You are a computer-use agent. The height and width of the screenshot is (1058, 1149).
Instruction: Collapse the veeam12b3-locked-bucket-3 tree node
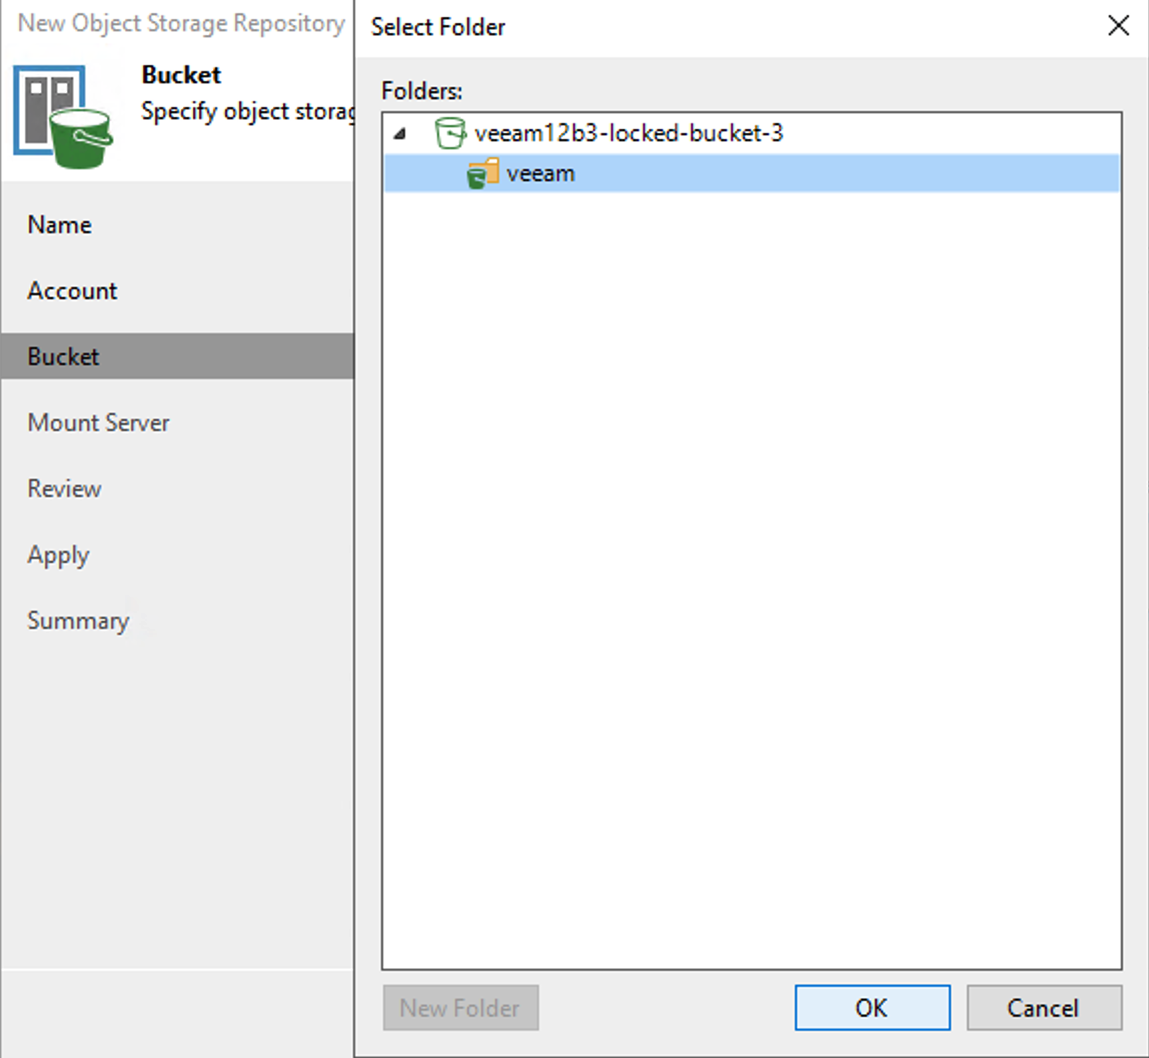point(400,133)
